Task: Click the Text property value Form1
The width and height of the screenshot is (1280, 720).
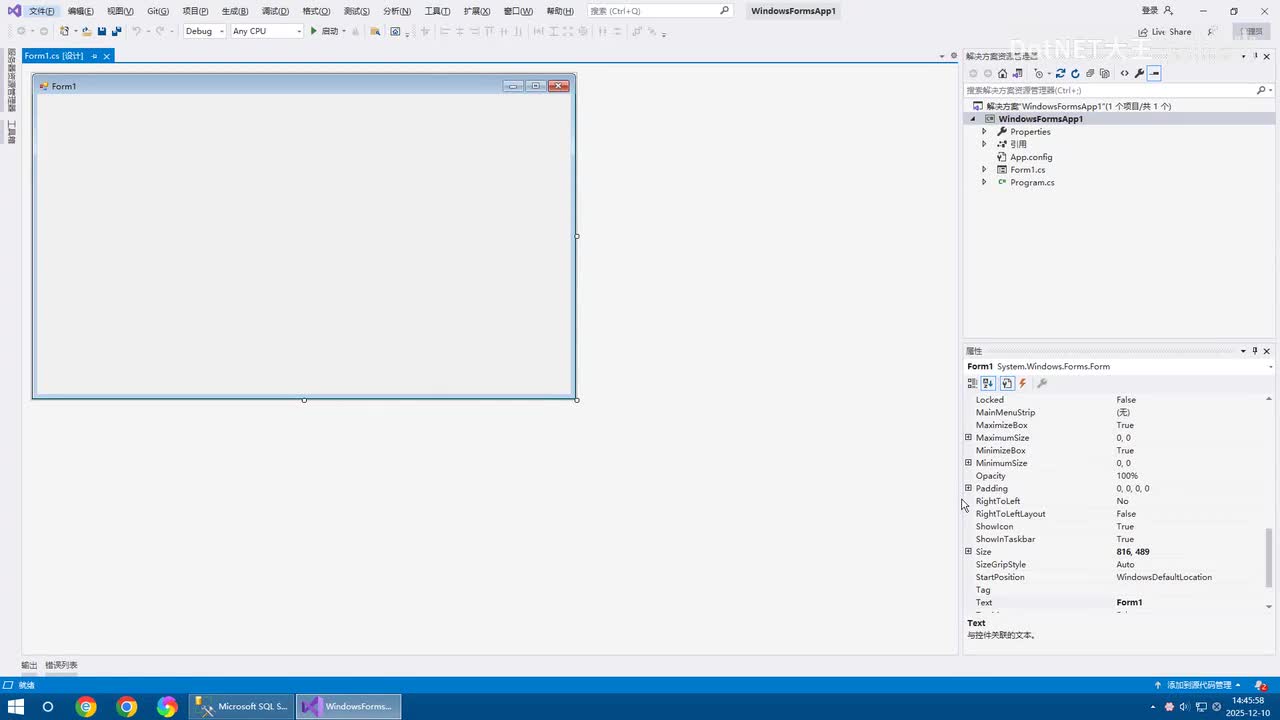Action: pyautogui.click(x=1129, y=603)
